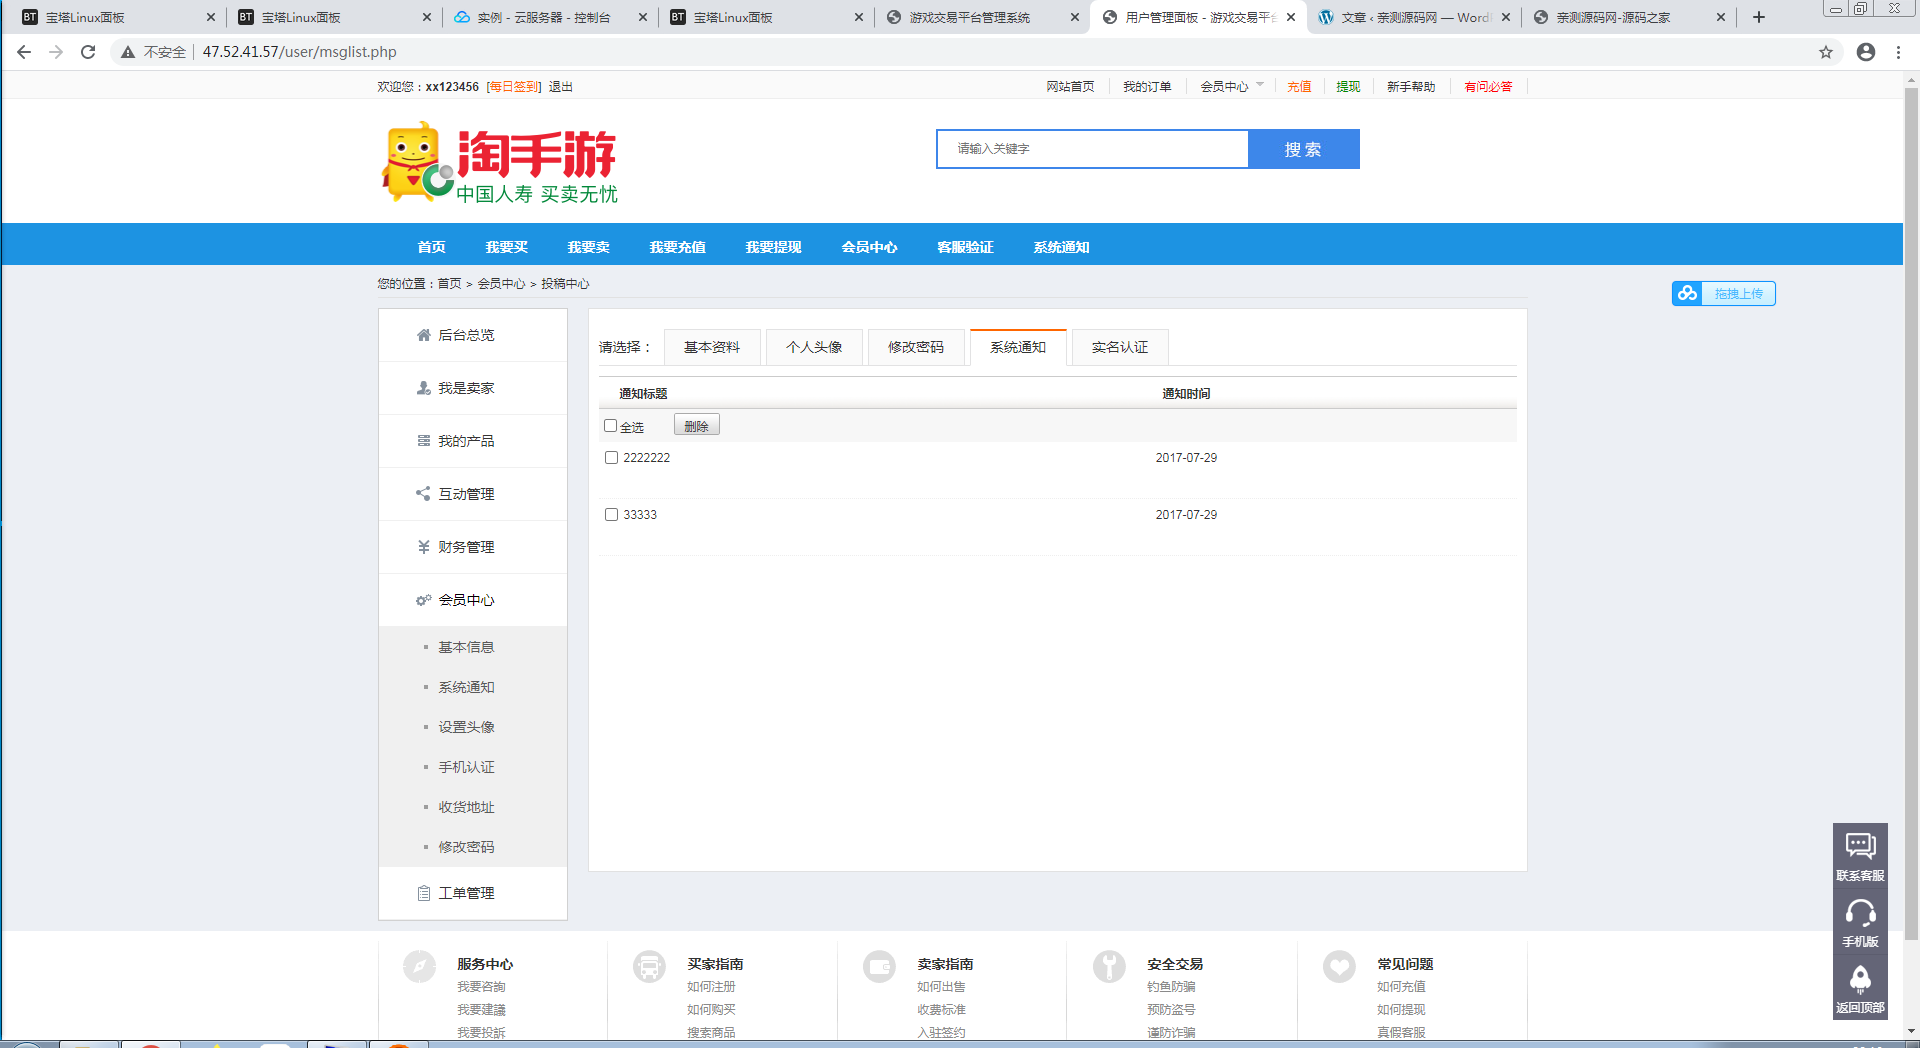Open a new browser tab with plus

point(1759,17)
